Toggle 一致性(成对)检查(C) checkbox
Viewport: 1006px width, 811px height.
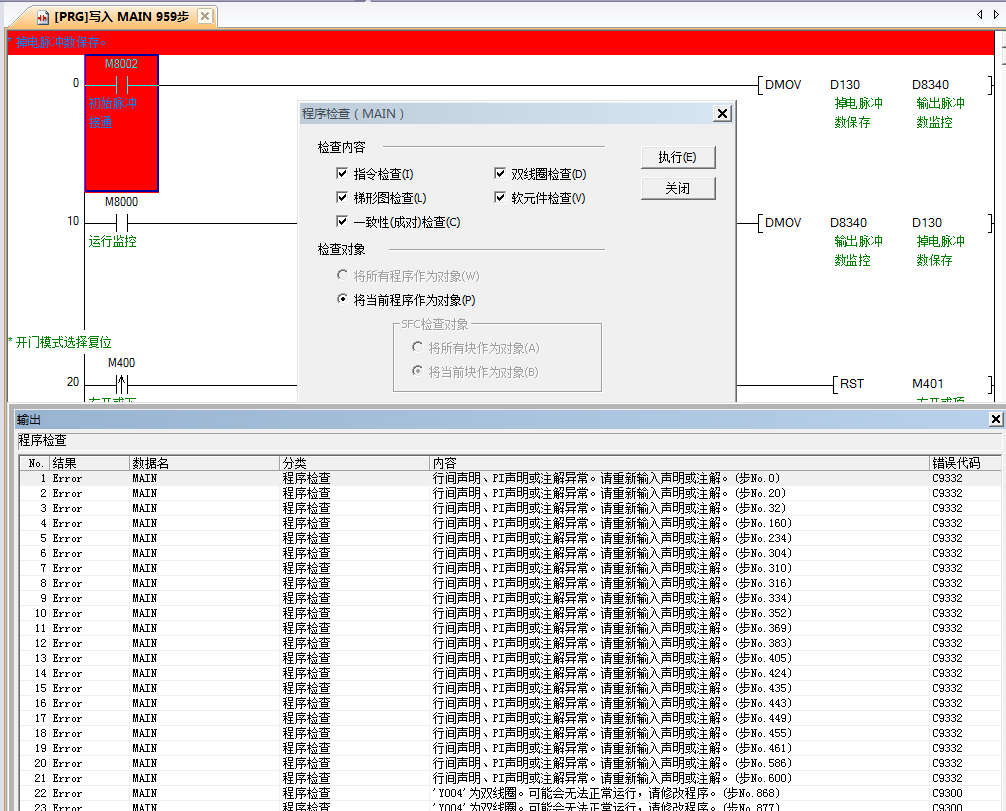pyautogui.click(x=343, y=222)
